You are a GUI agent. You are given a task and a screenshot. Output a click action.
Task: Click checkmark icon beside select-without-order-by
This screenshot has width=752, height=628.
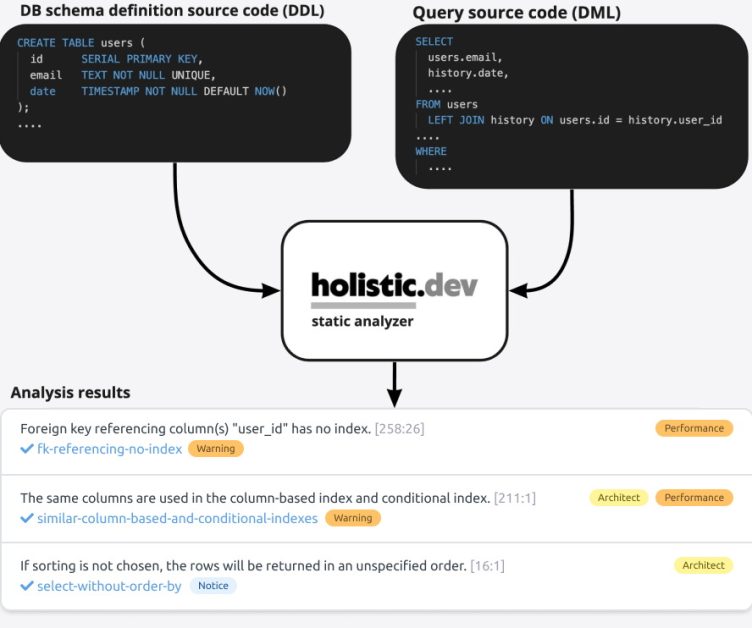click(27, 586)
